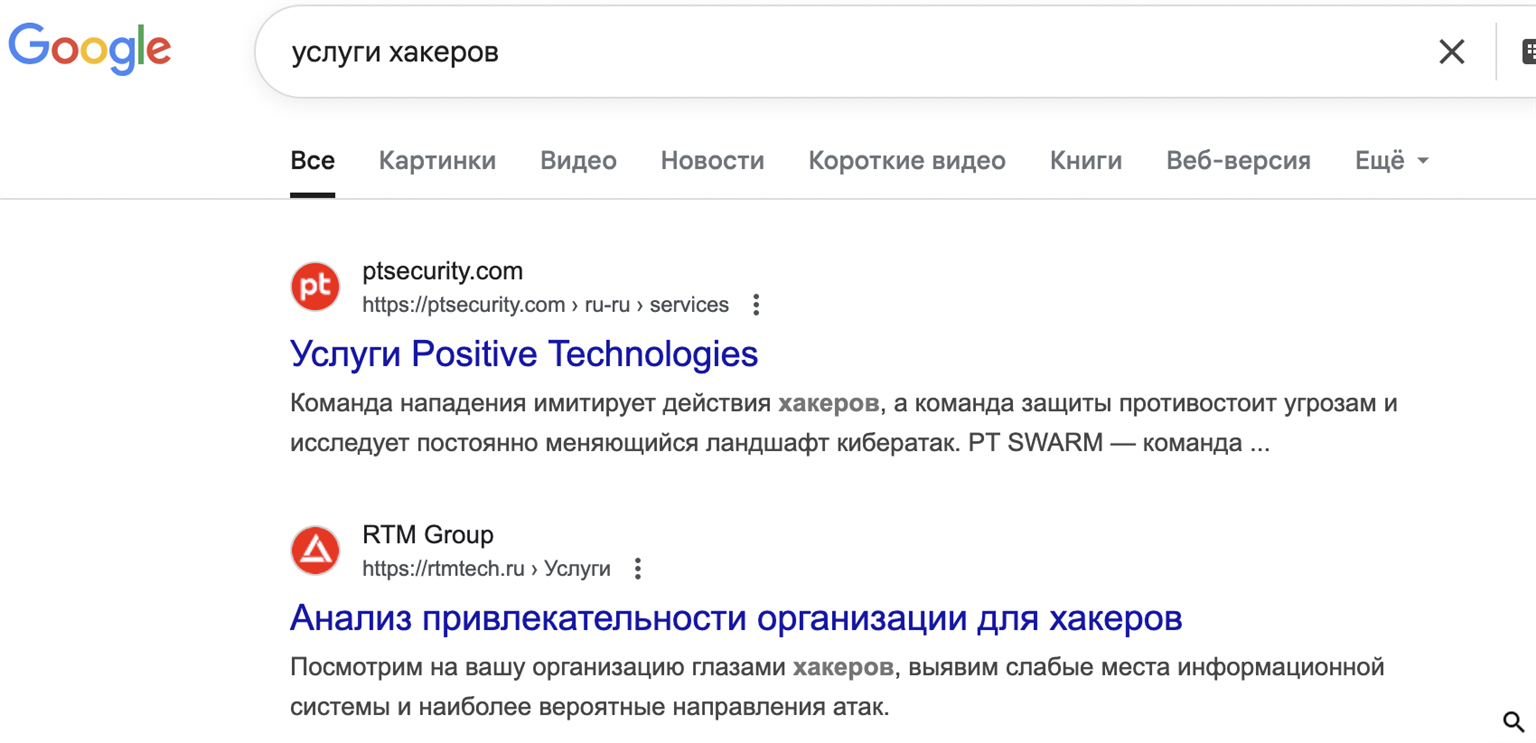The height and width of the screenshot is (743, 1536).
Task: Select the 'Все' tab
Action: [312, 161]
